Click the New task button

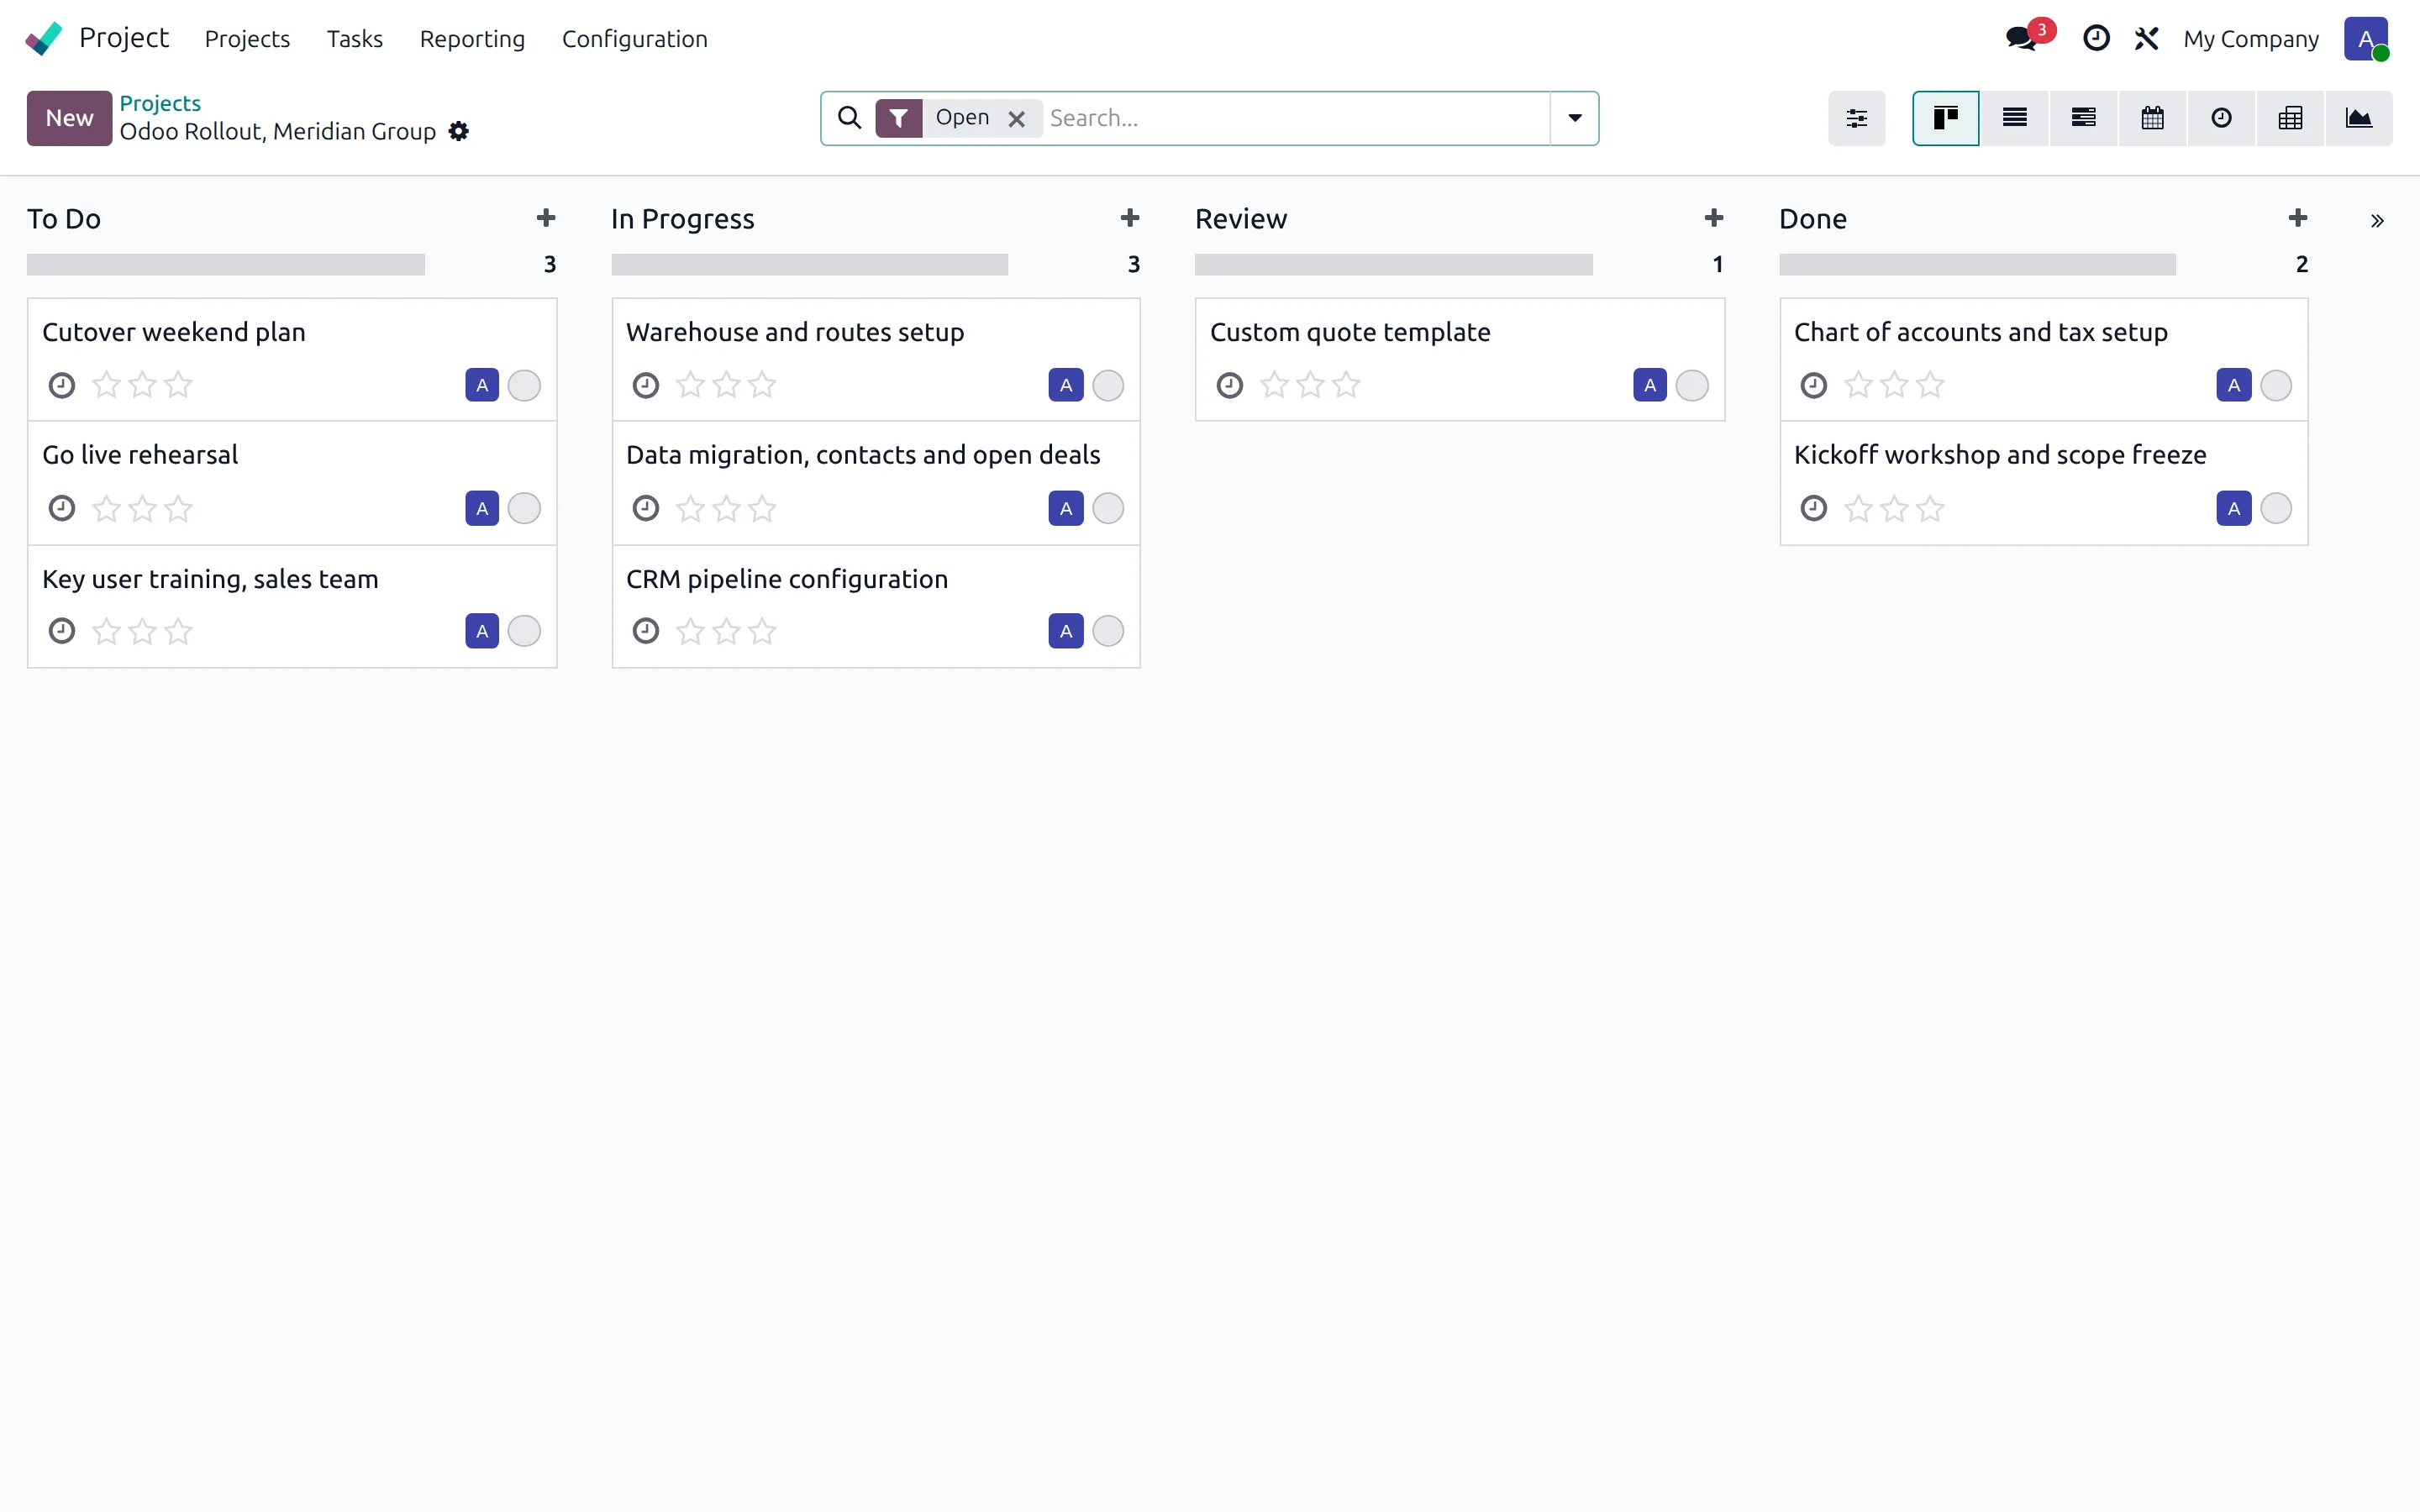point(69,118)
